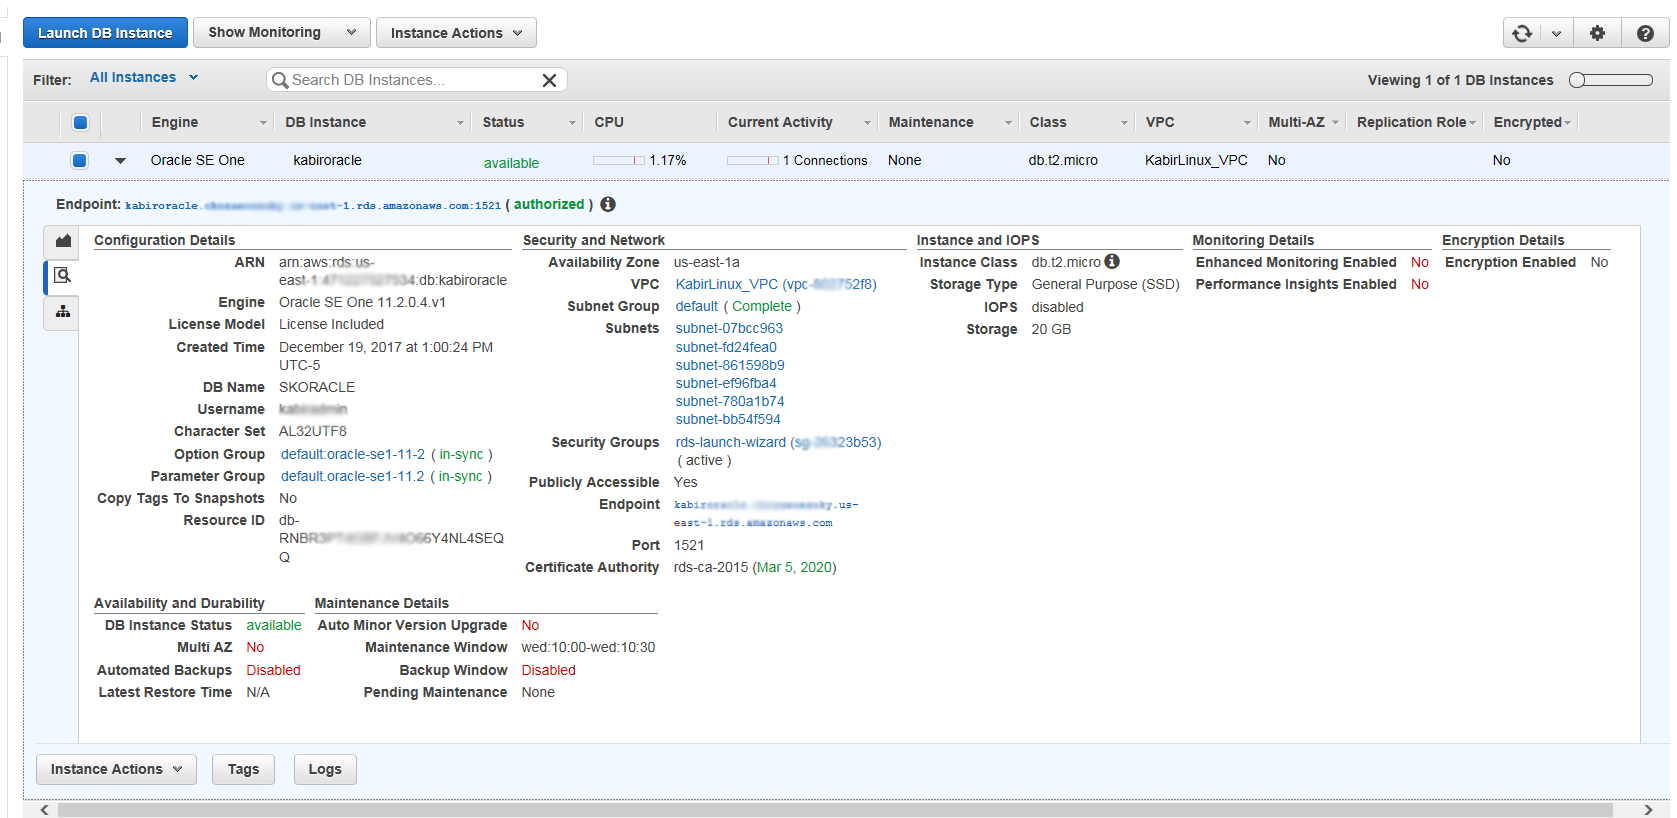
Task: Toggle the checkbox for kabiroracle row
Action: tap(80, 160)
